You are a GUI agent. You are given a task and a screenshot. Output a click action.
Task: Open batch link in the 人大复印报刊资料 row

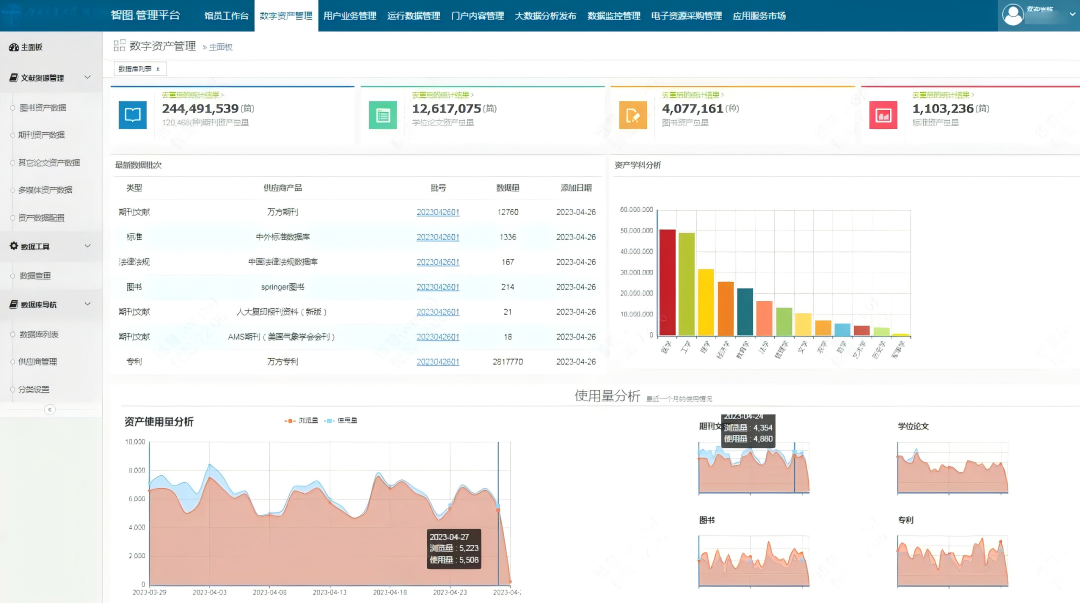(437, 312)
